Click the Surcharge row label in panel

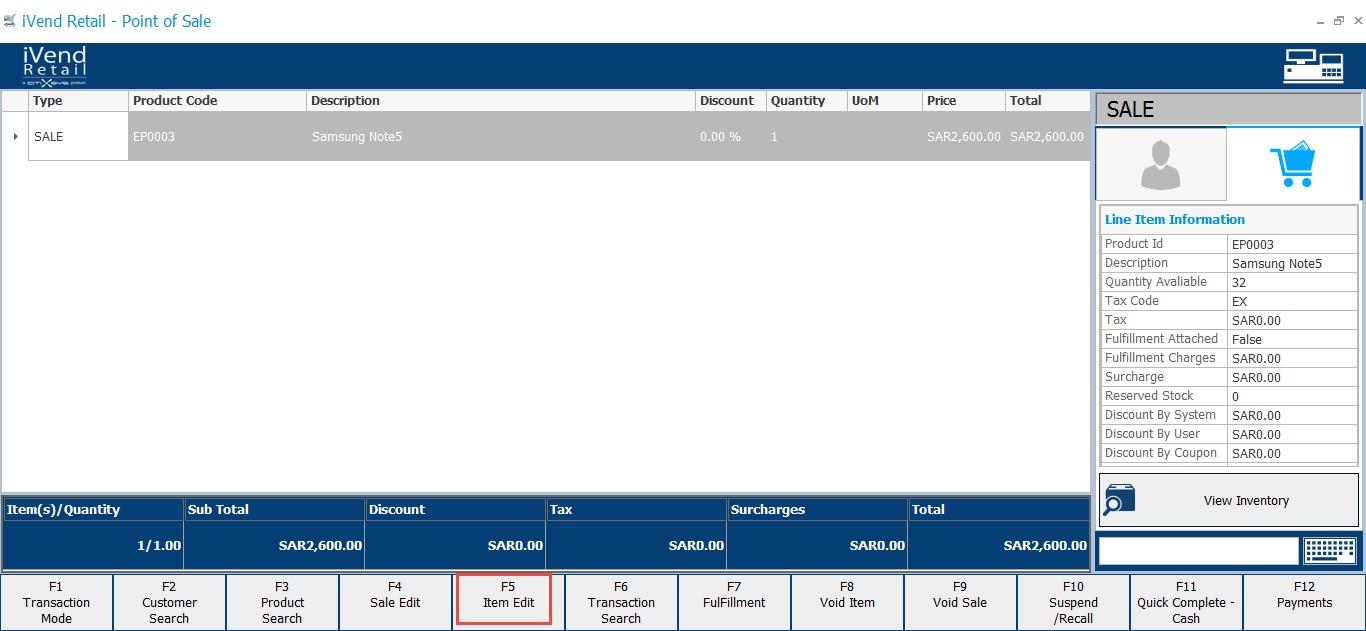pyautogui.click(x=1134, y=377)
